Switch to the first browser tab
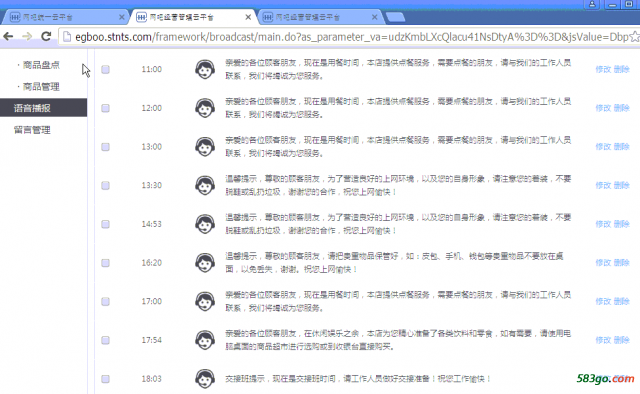The image size is (640, 394). tap(65, 17)
